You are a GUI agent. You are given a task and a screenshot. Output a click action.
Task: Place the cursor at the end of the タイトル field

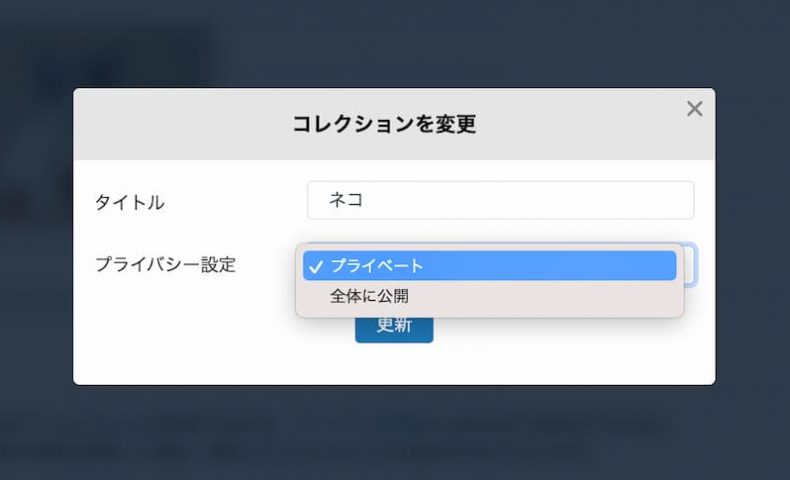pos(655,200)
